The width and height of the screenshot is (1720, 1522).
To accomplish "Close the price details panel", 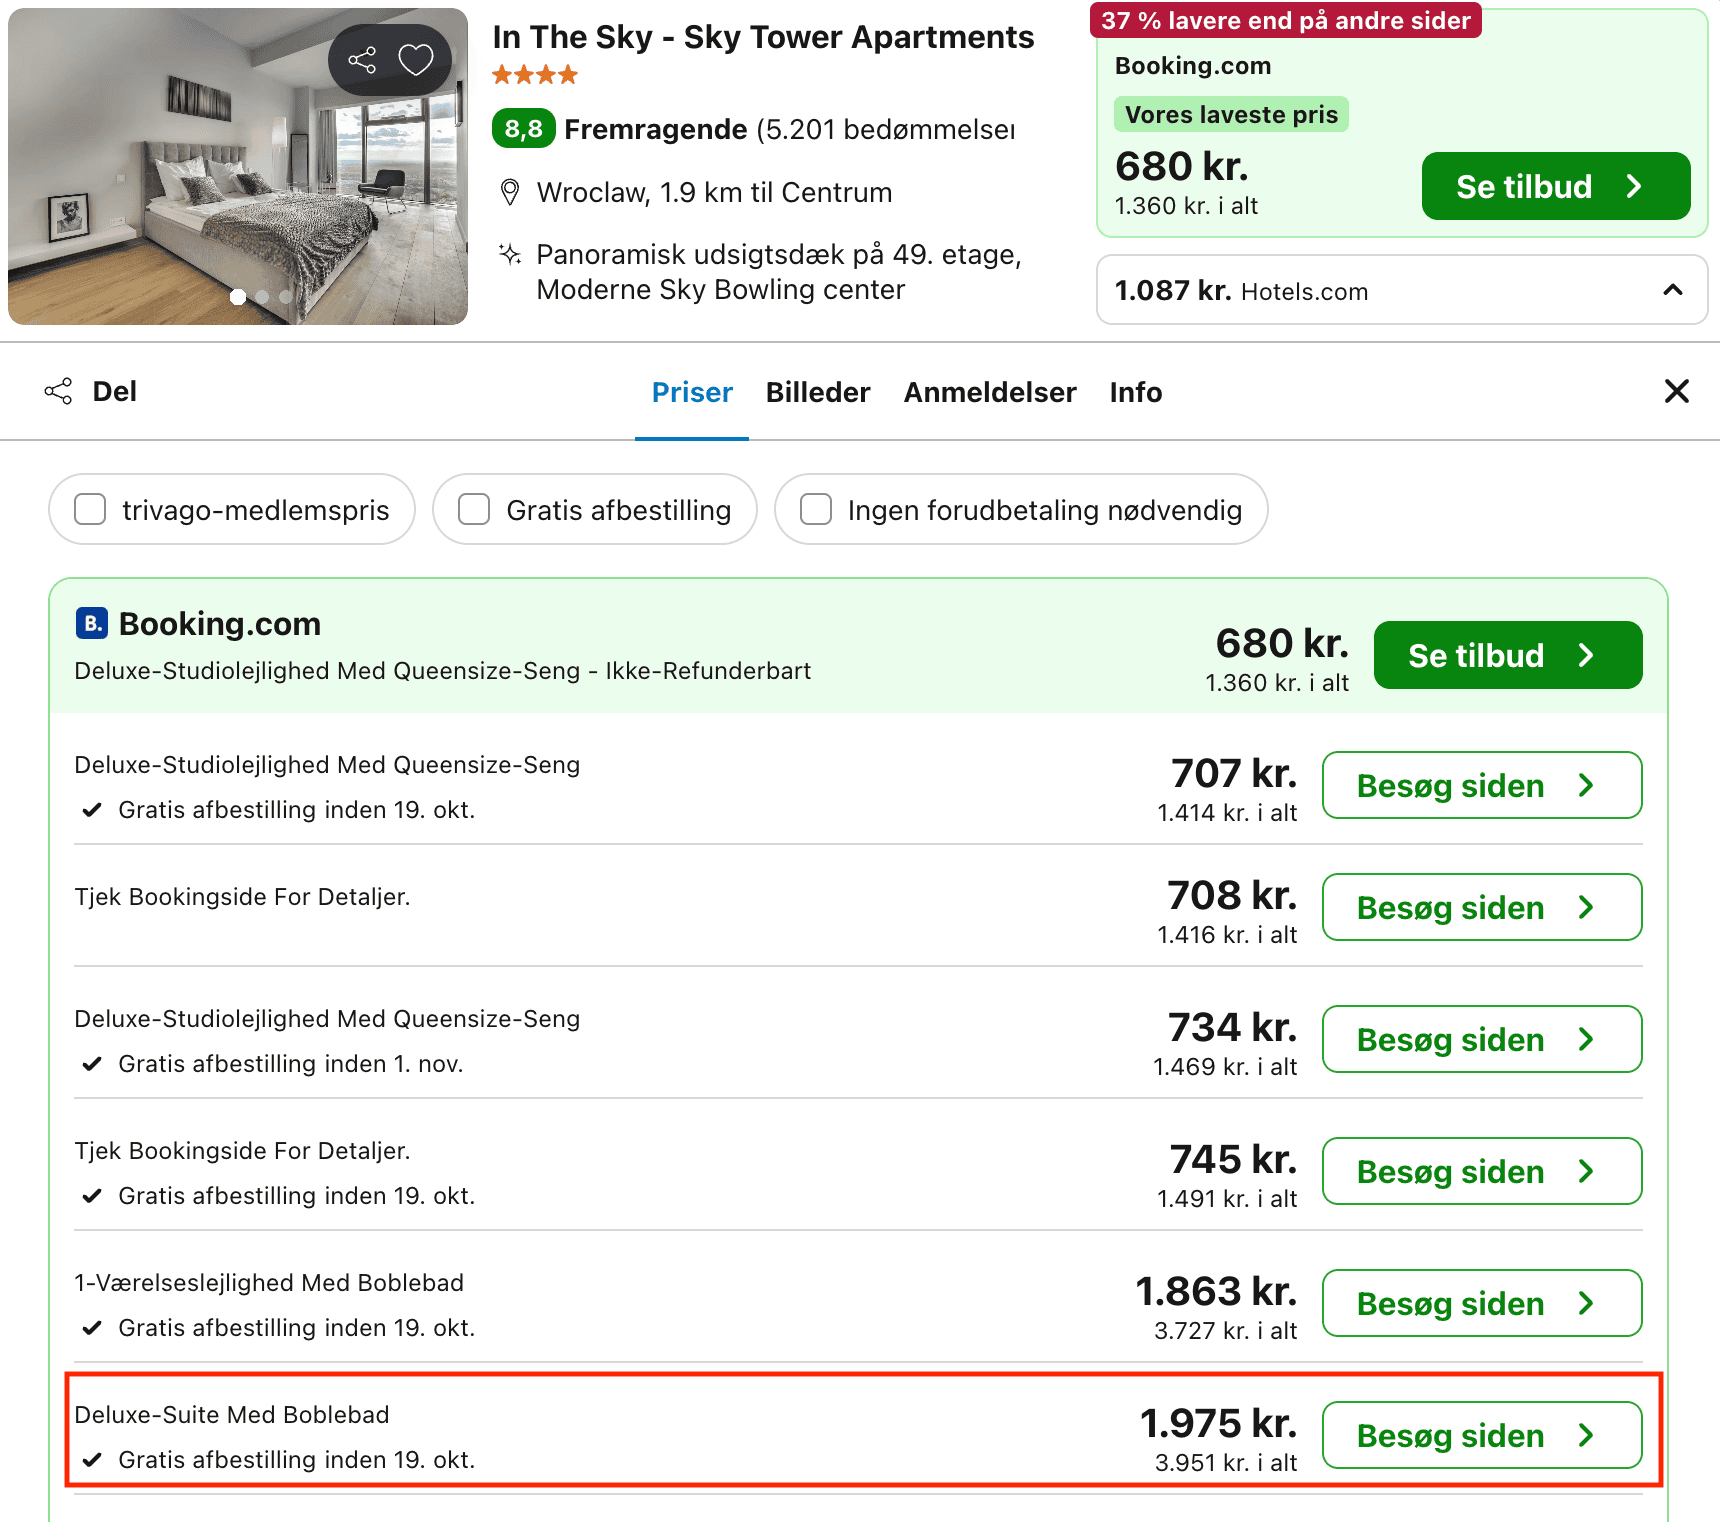I will [1677, 391].
